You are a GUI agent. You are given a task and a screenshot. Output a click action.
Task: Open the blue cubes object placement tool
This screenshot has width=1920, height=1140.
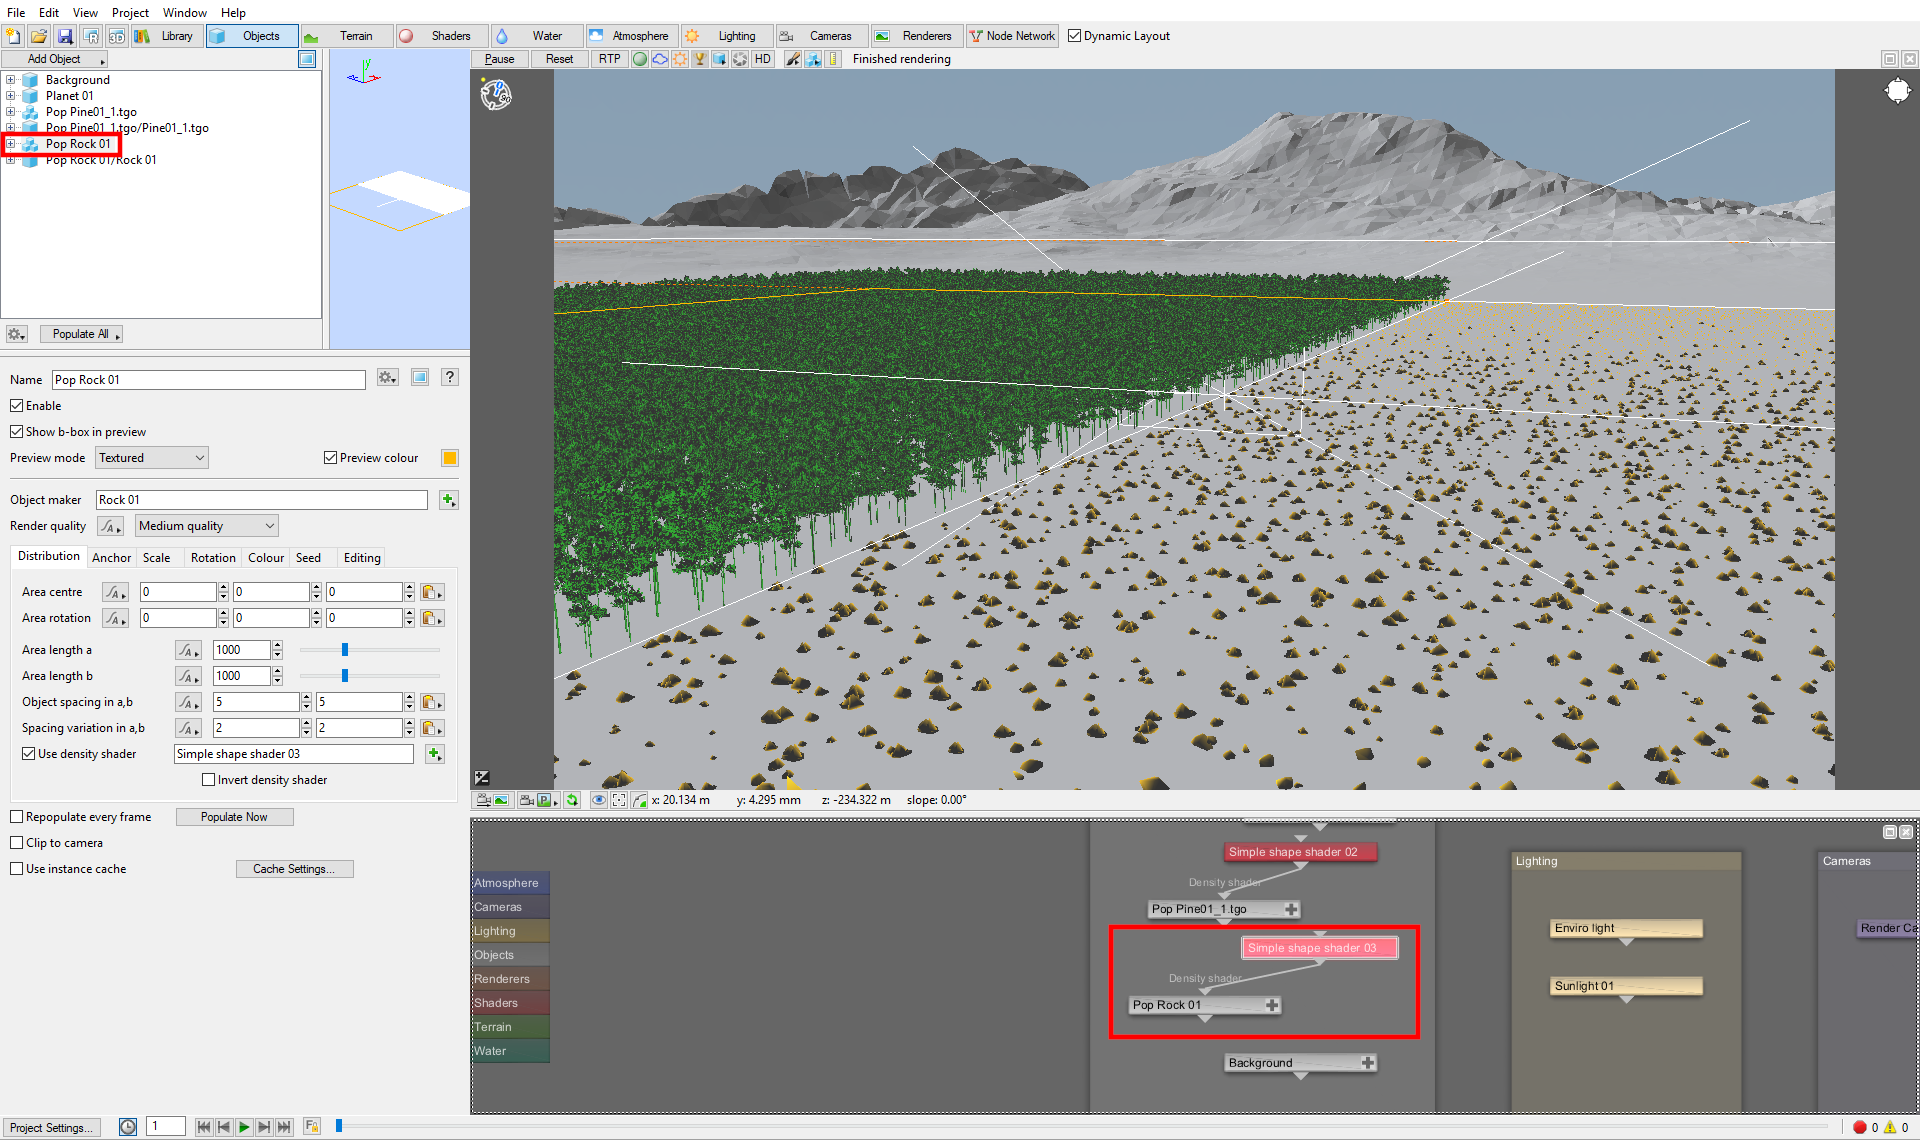tap(814, 59)
